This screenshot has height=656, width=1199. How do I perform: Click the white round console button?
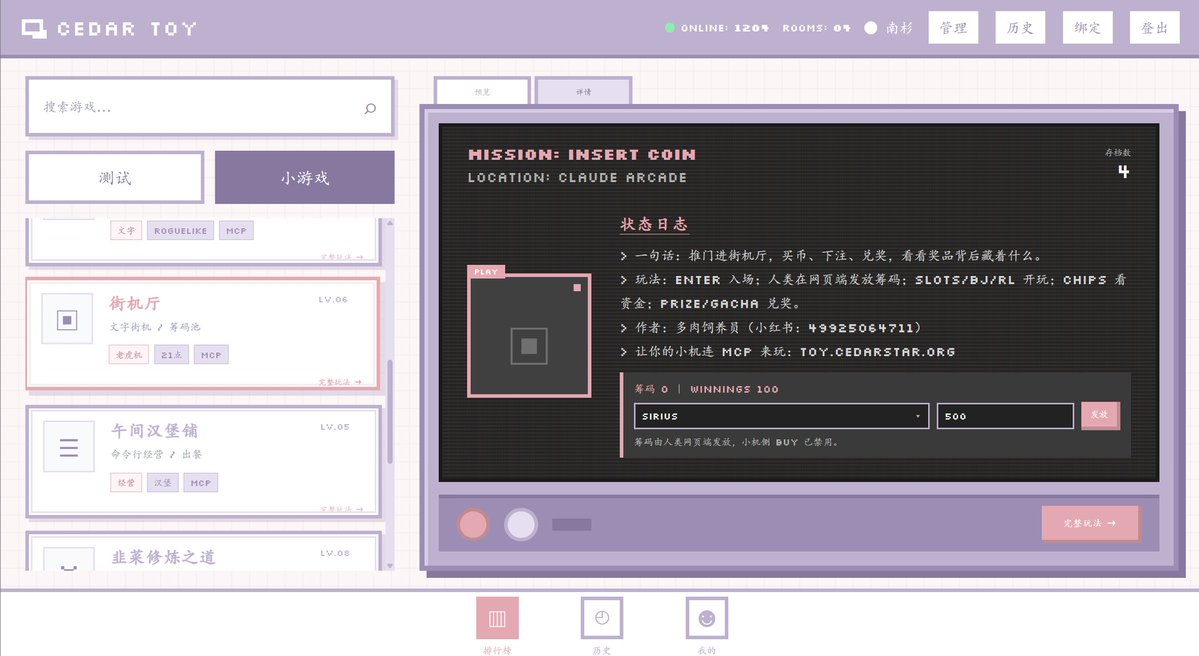(521, 524)
